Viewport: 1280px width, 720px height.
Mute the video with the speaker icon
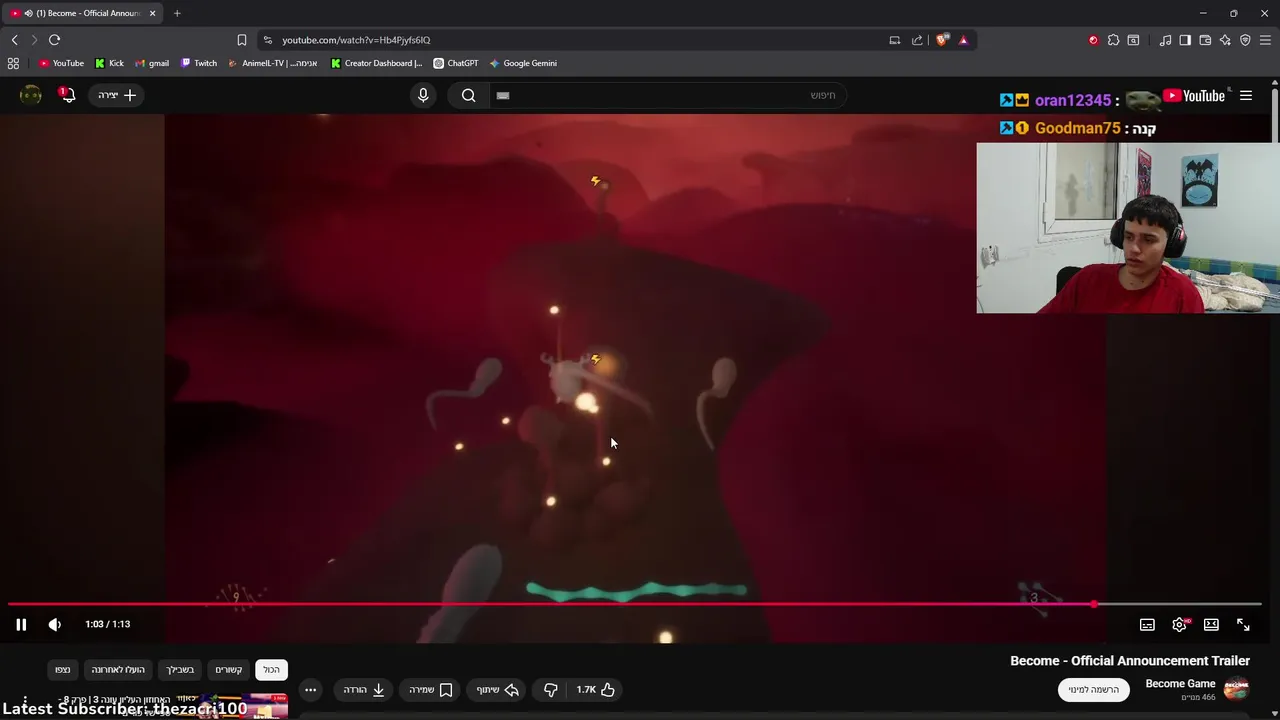coord(55,624)
